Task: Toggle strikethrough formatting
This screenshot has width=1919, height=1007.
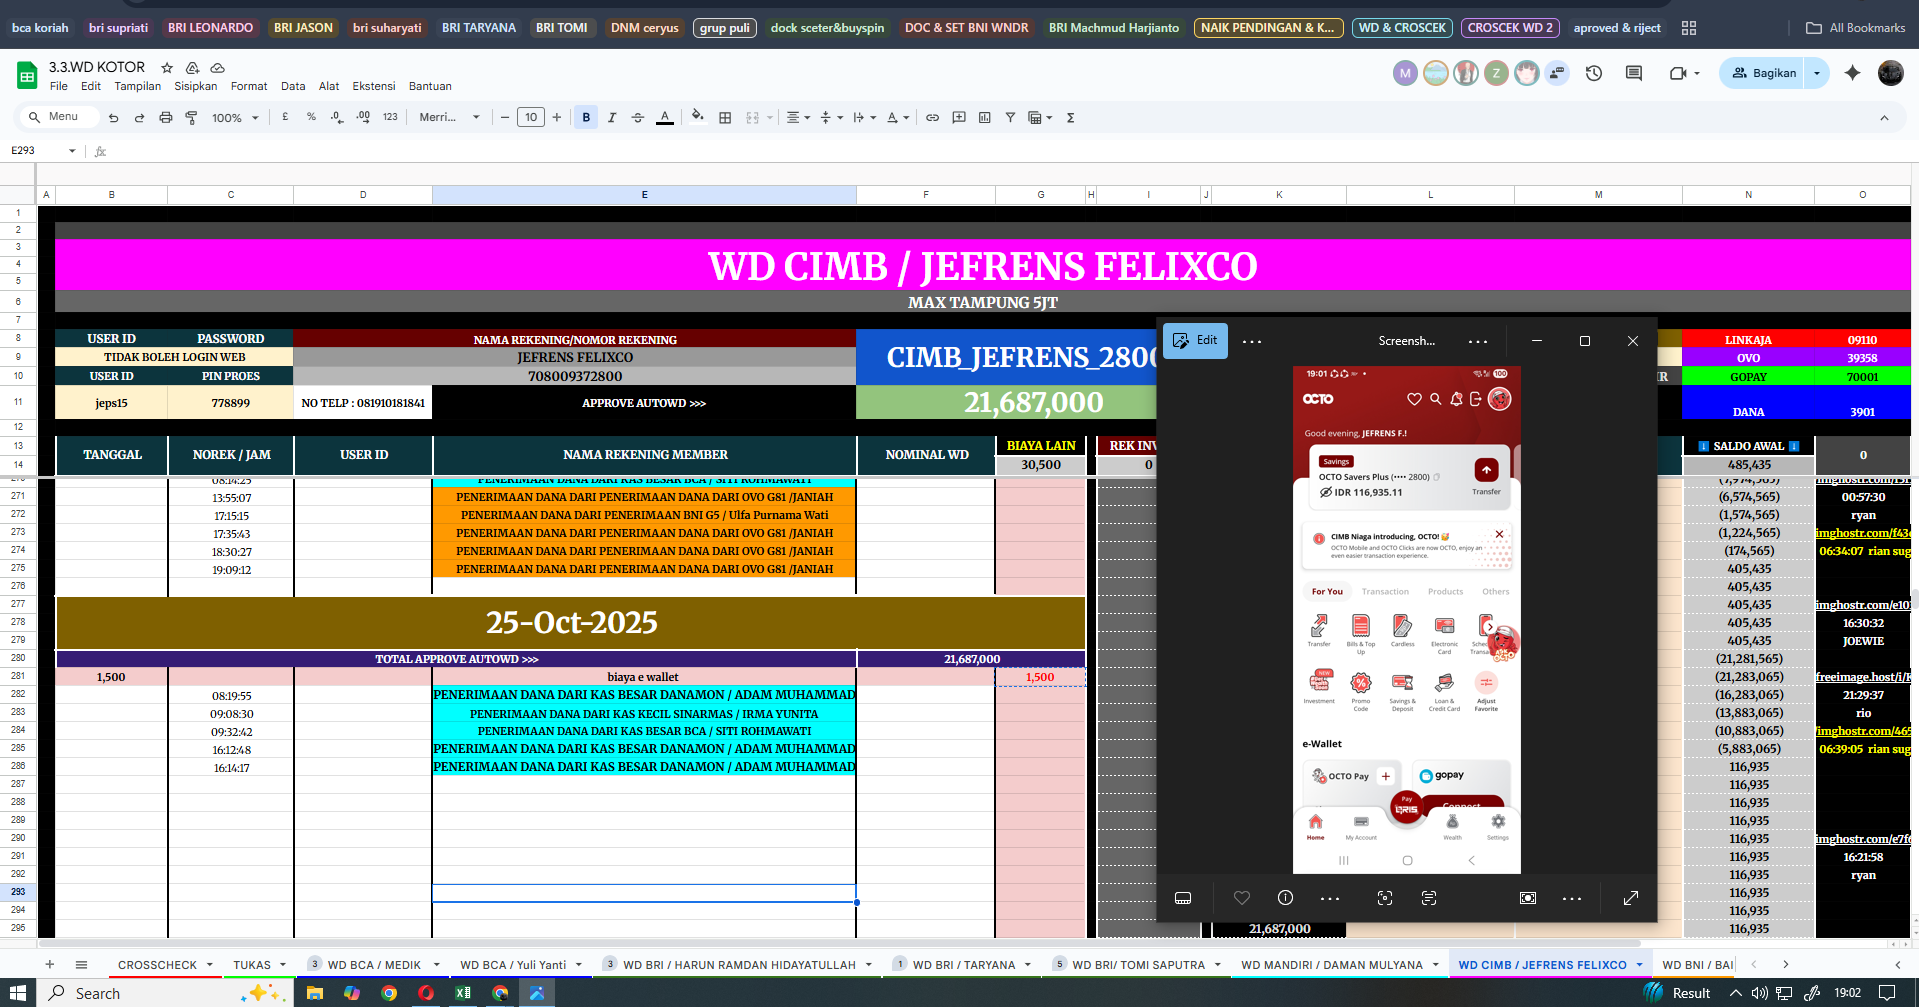Action: (638, 117)
